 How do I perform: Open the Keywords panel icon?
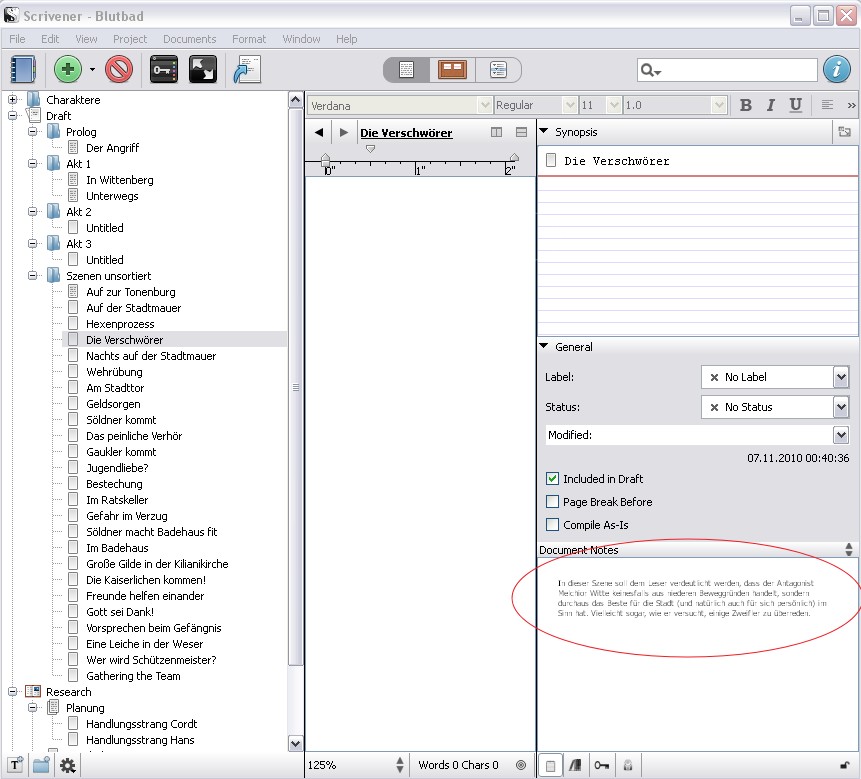[164, 69]
